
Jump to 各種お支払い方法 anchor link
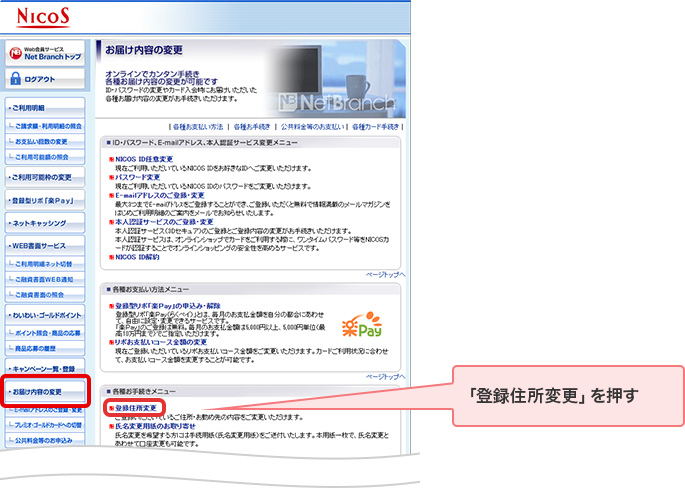pos(198,127)
